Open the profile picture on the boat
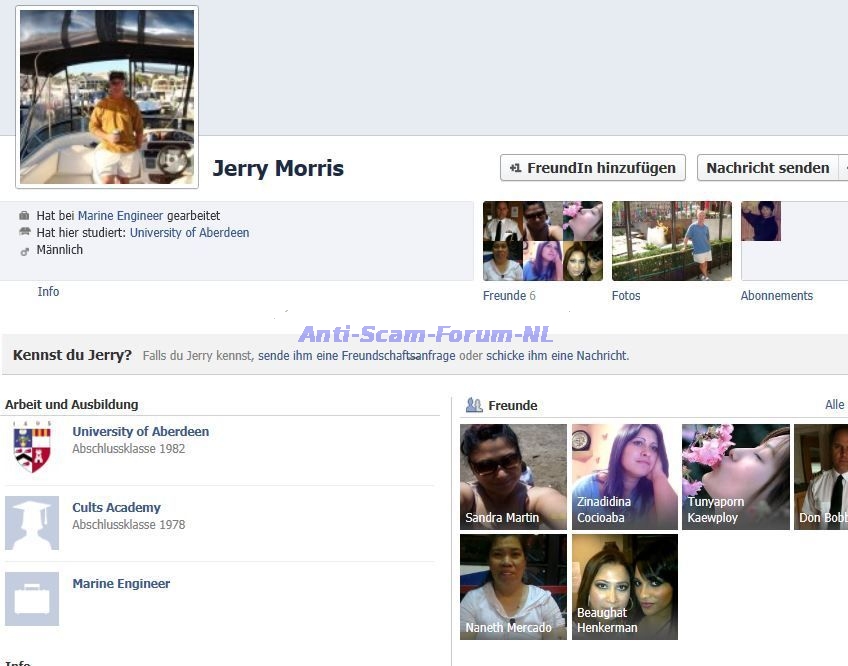Image resolution: width=848 pixels, height=666 pixels. 107,97
